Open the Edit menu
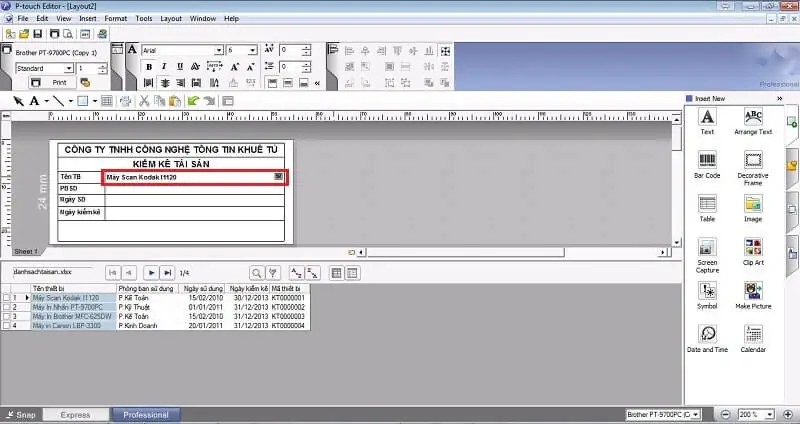This screenshot has height=424, width=800. (42, 18)
